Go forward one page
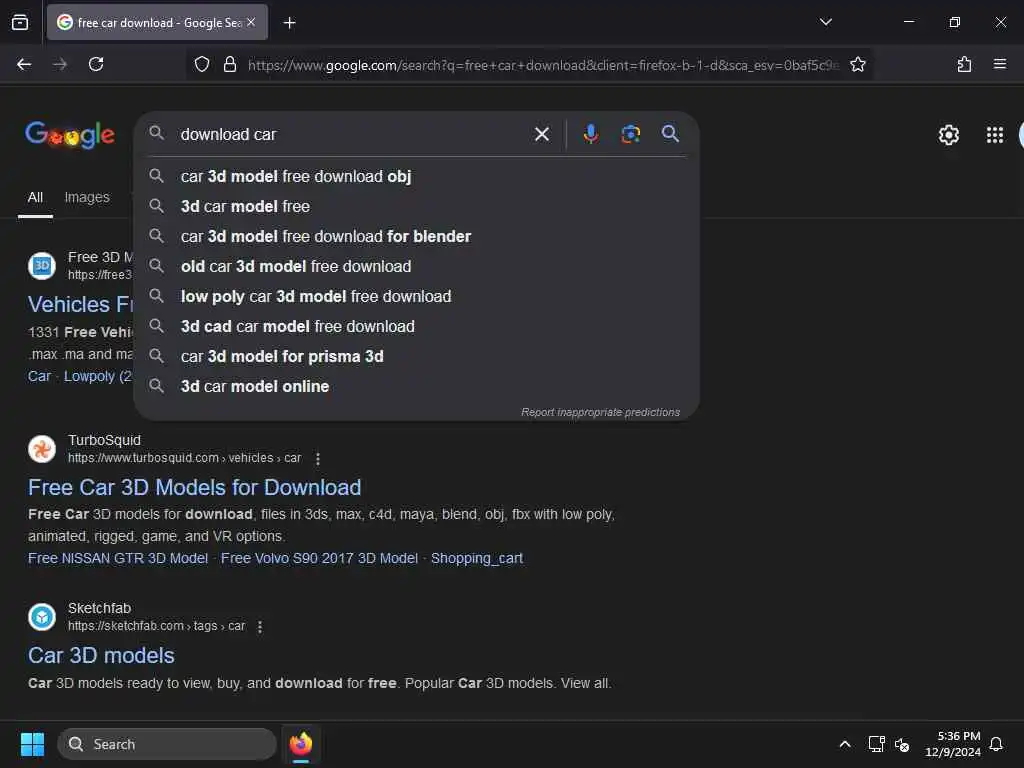 [60, 64]
